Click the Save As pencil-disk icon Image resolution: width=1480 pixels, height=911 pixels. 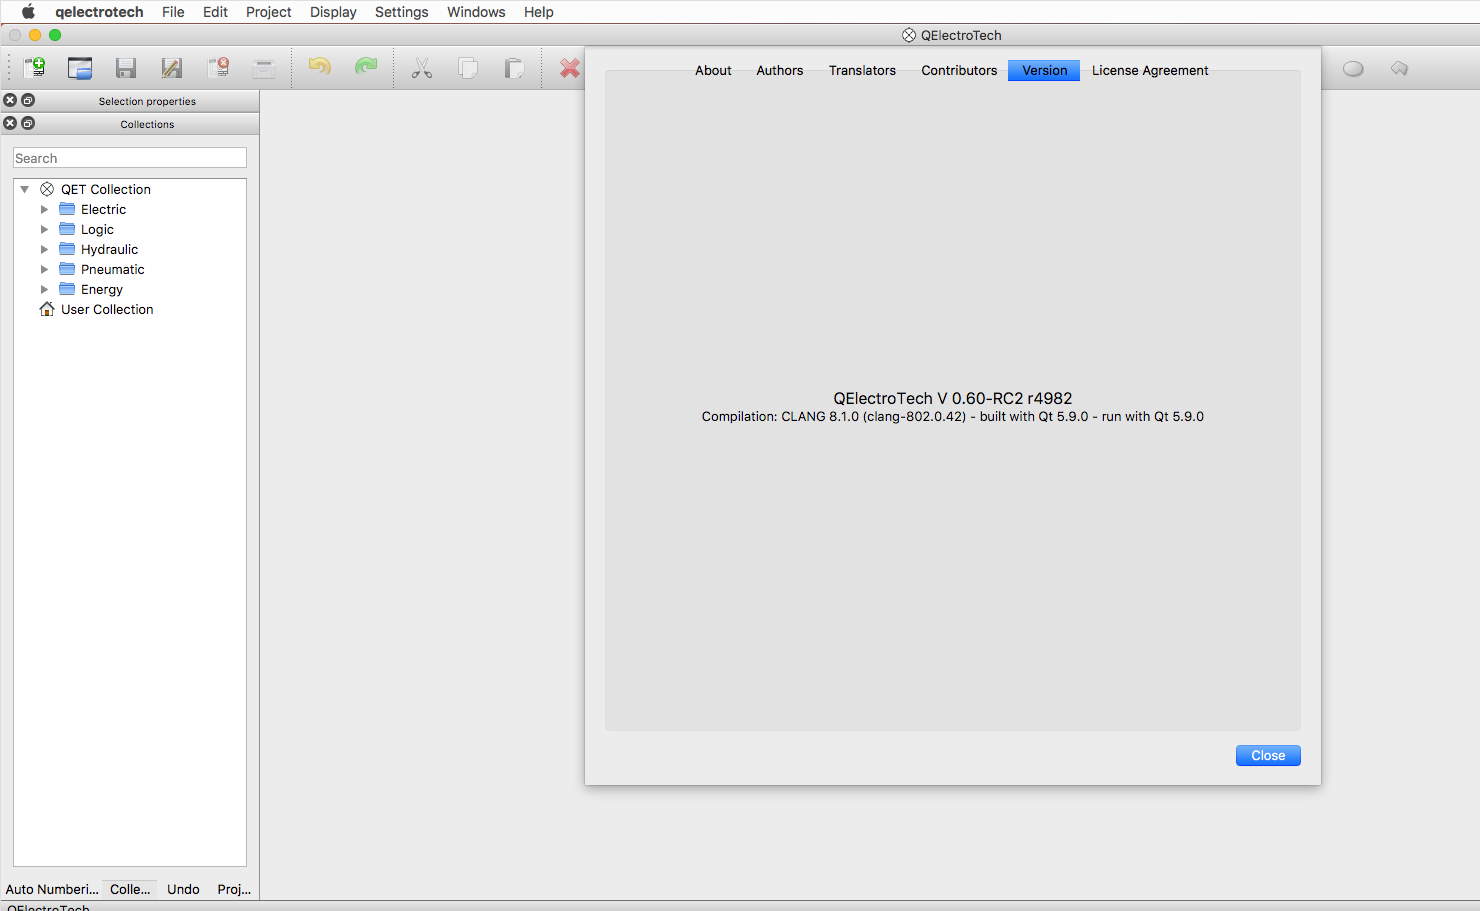(172, 68)
